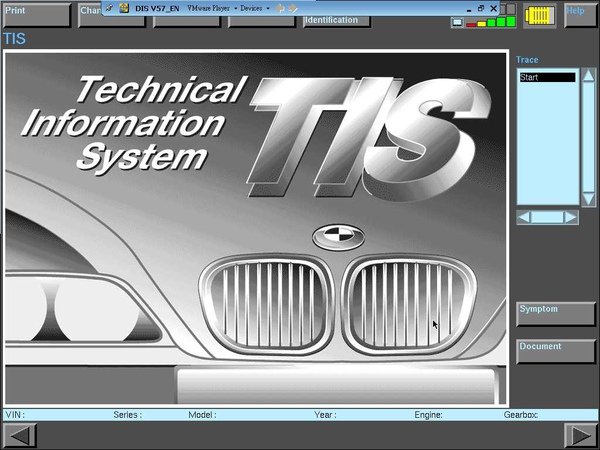Click the right arrow icon in the VMware toolbar
The image size is (600, 450).
coord(293,8)
